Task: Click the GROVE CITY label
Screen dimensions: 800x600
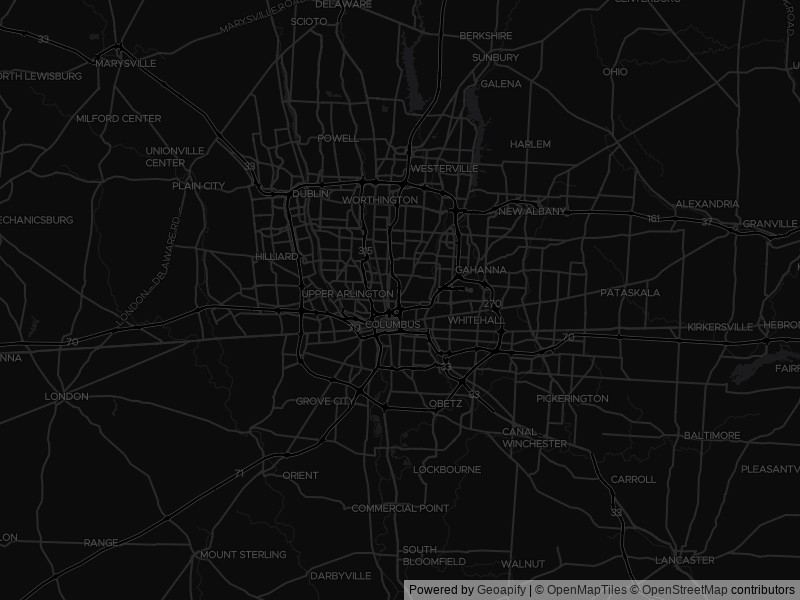Action: tap(325, 402)
